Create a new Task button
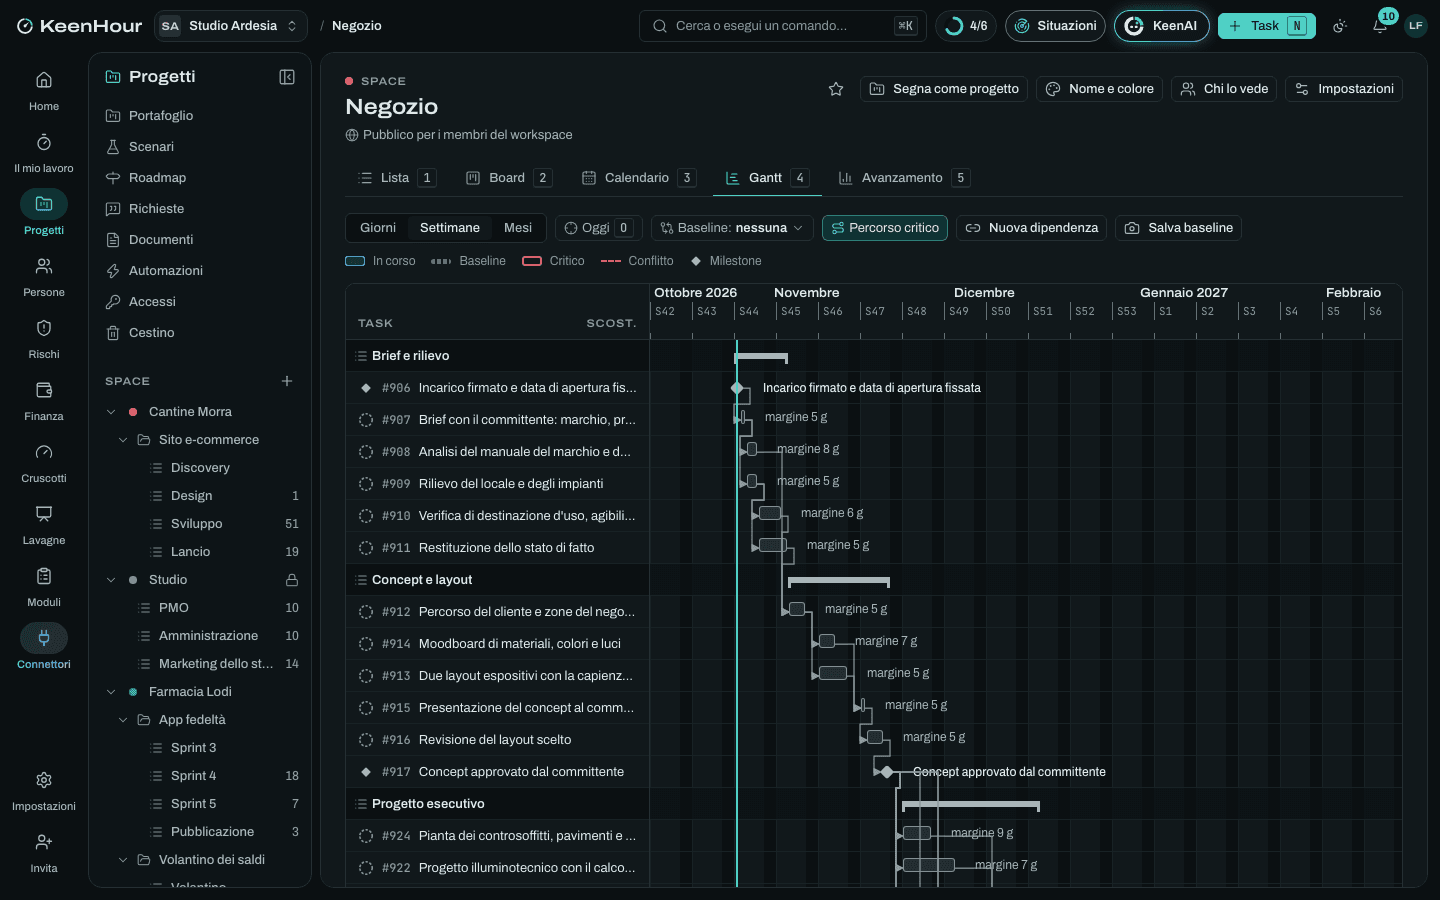 1266,26
